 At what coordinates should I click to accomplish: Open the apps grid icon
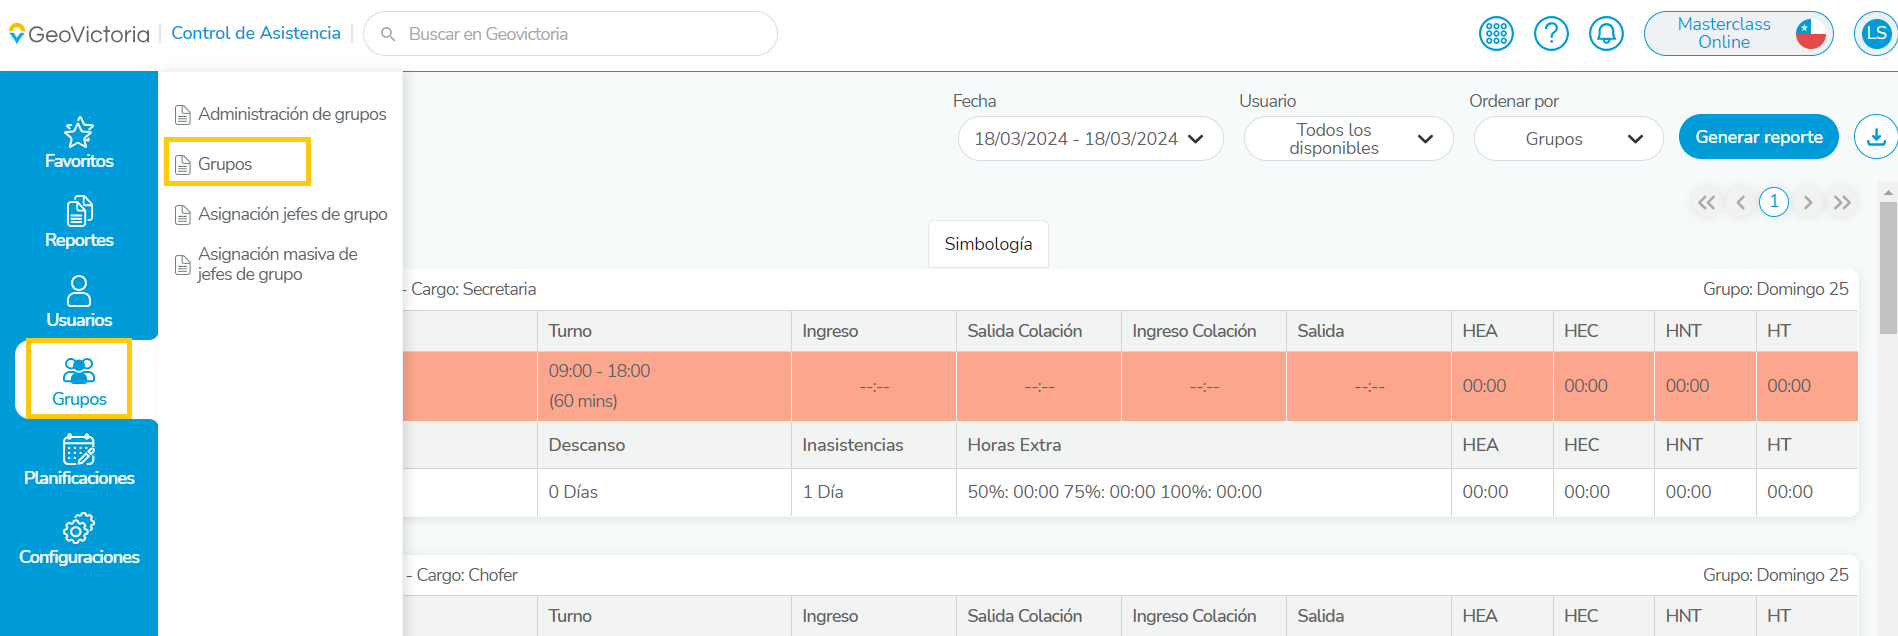[1496, 34]
